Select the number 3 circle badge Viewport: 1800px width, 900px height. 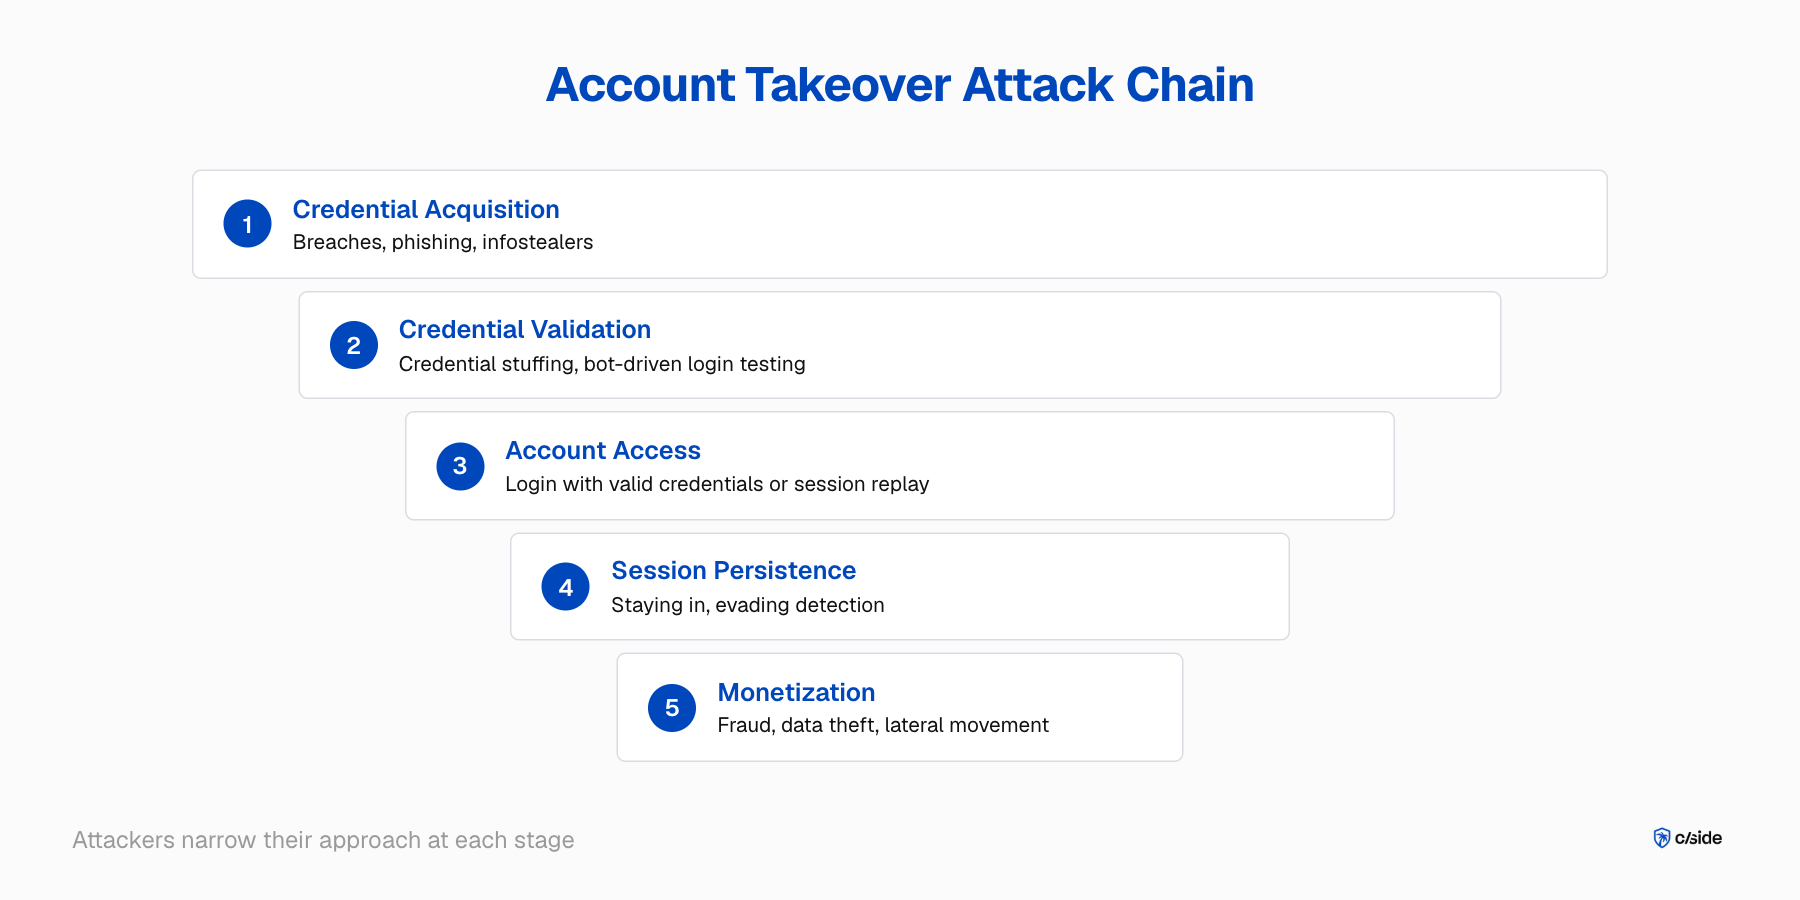click(x=460, y=466)
